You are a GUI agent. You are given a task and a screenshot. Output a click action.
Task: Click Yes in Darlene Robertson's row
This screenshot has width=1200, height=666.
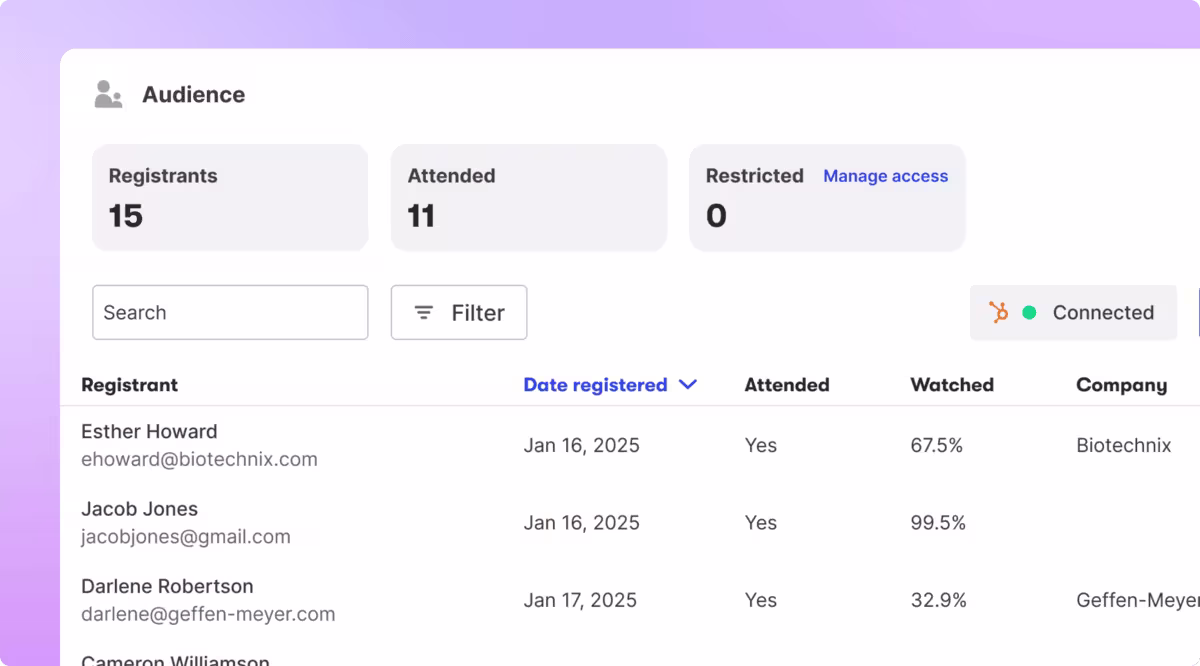761,600
